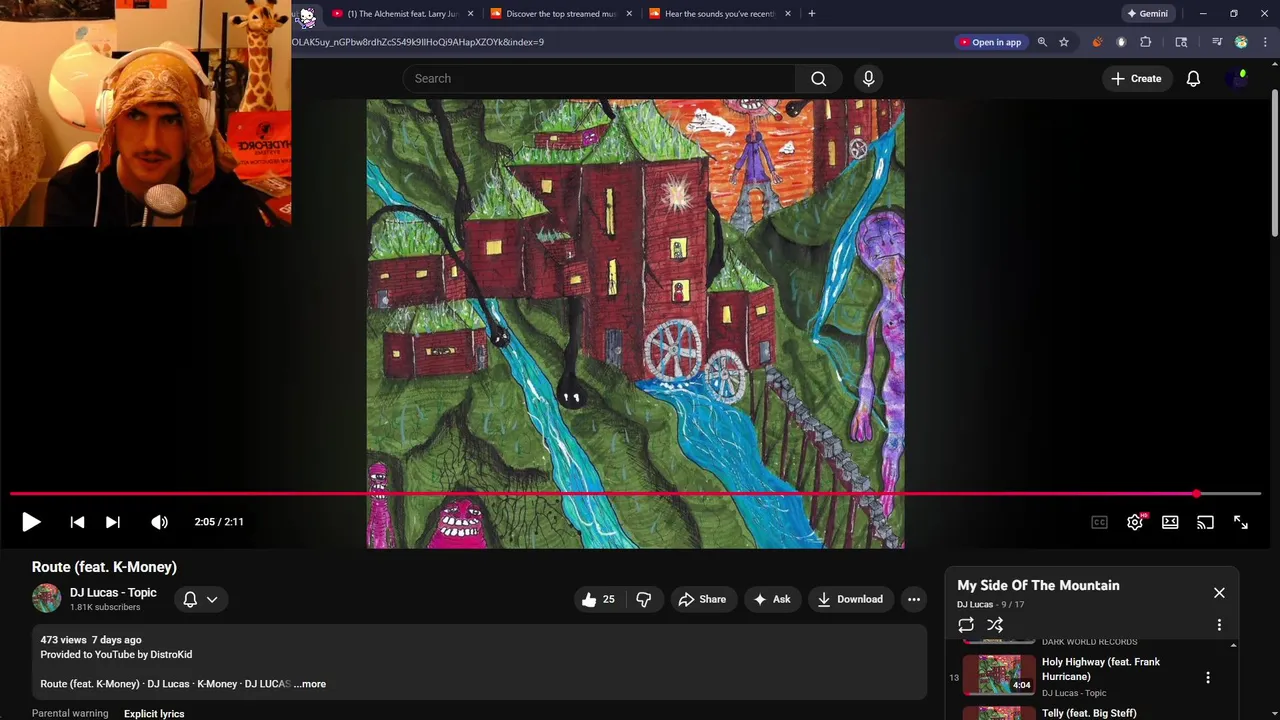The image size is (1280, 720).
Task: Open subscription notification bell dropdown
Action: [x=200, y=599]
